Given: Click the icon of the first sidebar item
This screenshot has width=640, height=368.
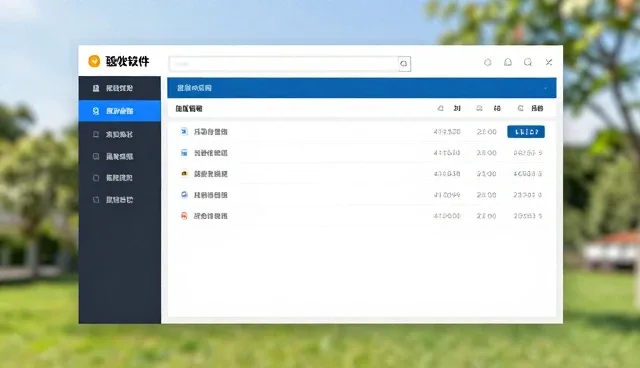Looking at the screenshot, I should click(x=96, y=88).
